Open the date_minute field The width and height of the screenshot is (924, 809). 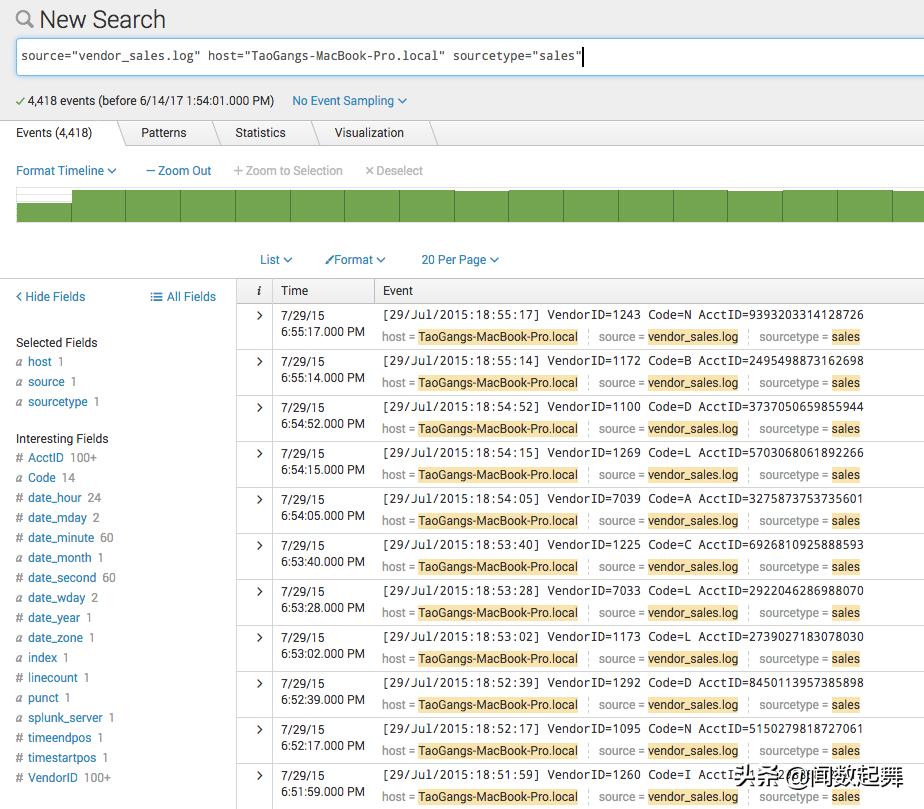[x=61, y=538]
